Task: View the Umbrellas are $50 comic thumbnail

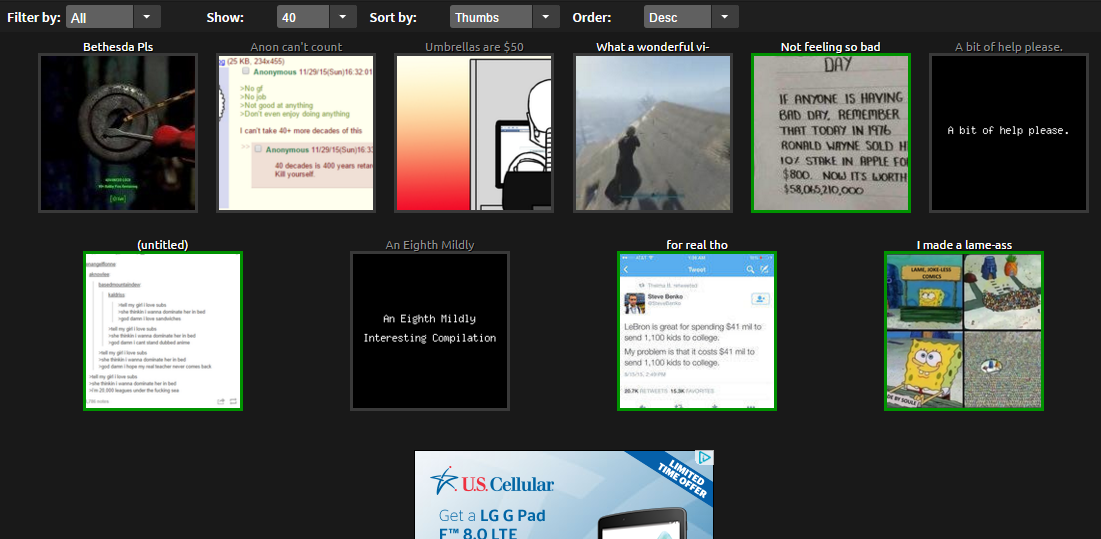Action: click(474, 133)
